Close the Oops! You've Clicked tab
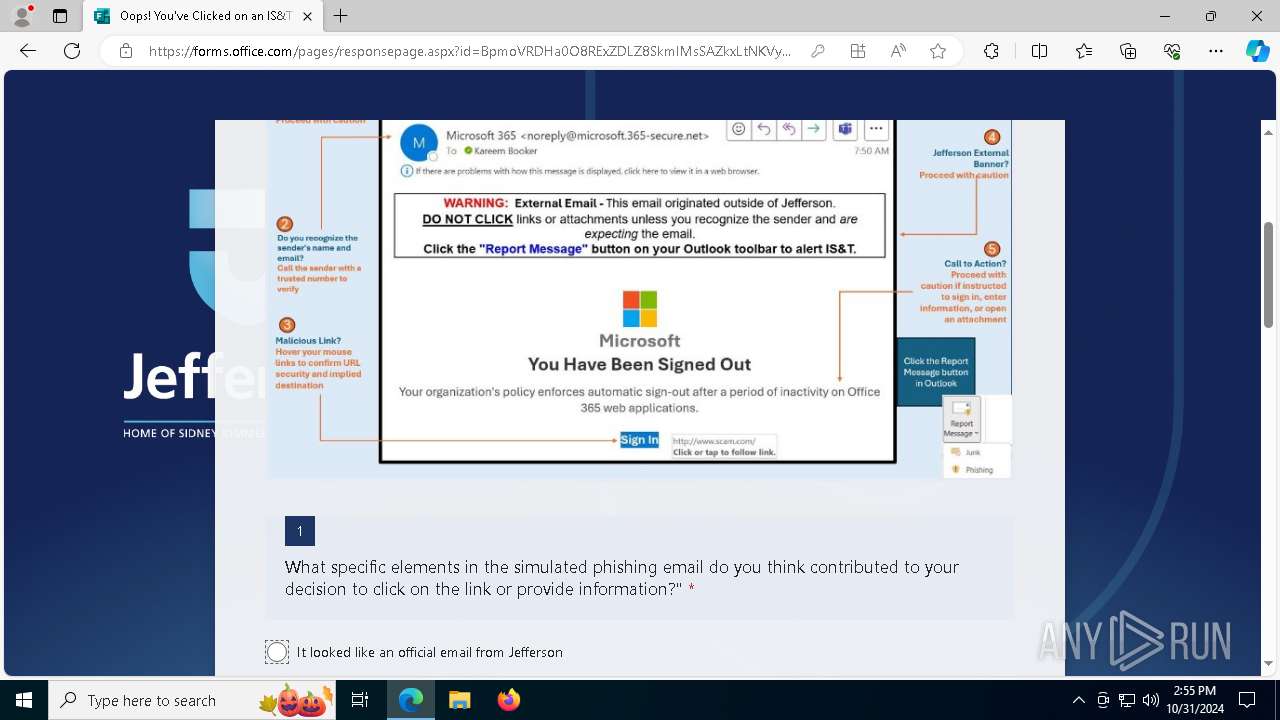The image size is (1280, 720). tap(307, 16)
